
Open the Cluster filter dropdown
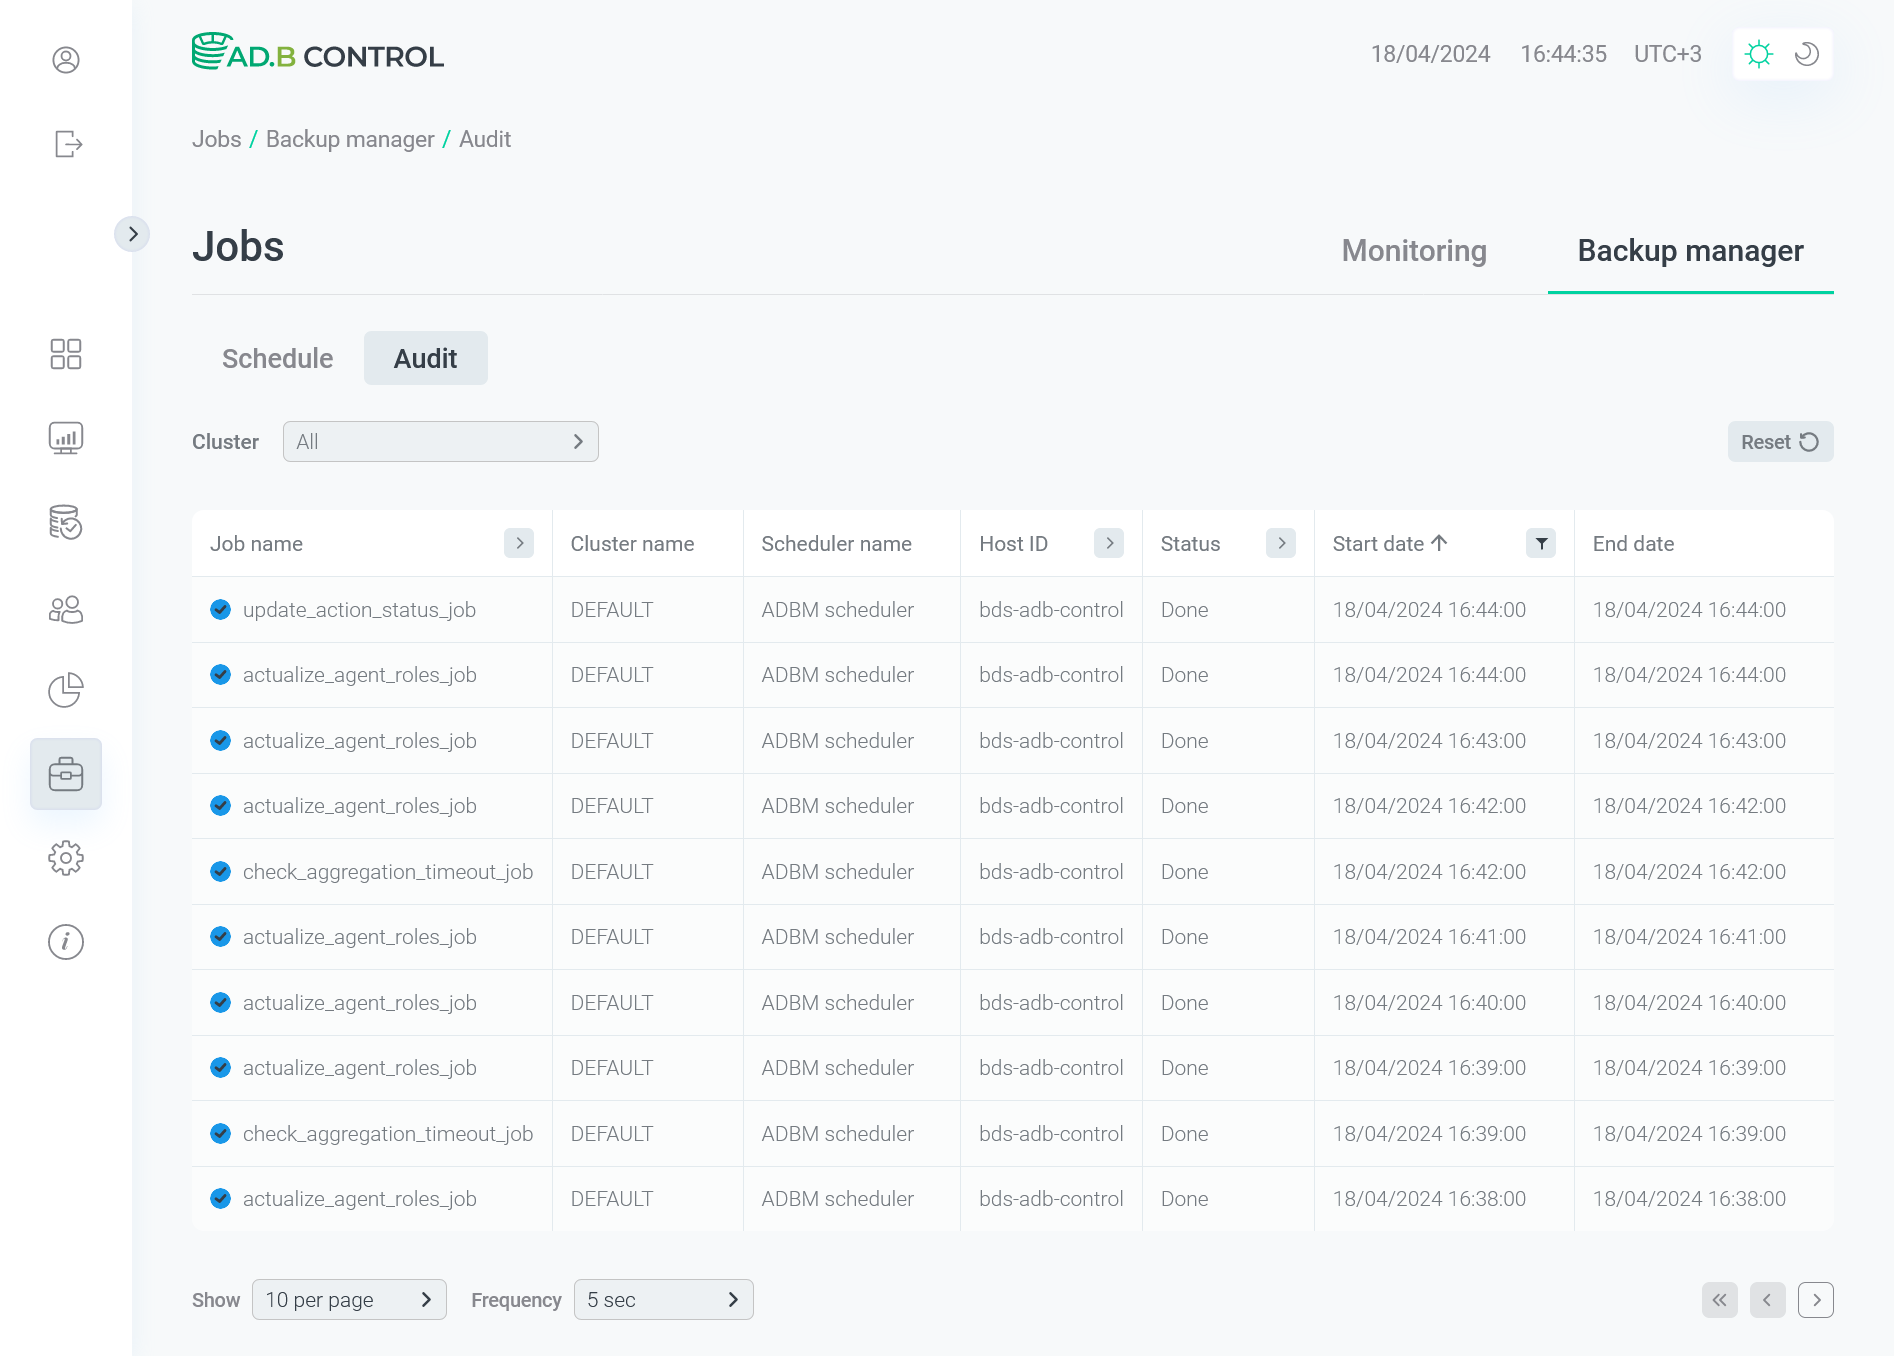(440, 441)
